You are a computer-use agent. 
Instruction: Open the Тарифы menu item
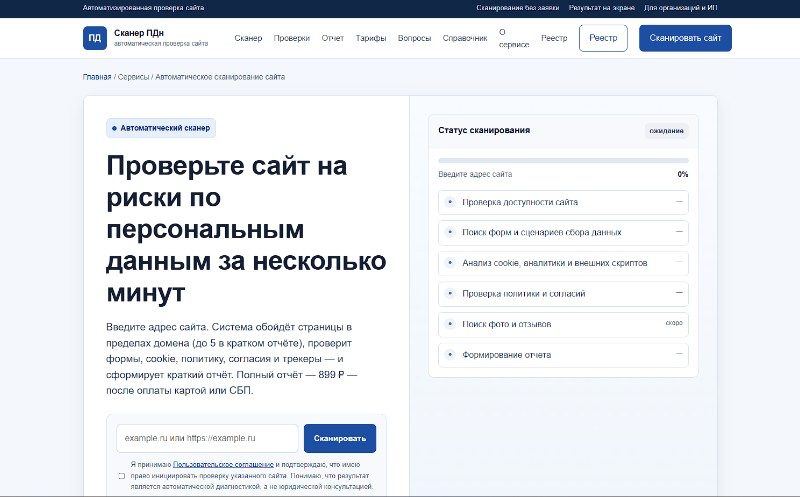(371, 38)
